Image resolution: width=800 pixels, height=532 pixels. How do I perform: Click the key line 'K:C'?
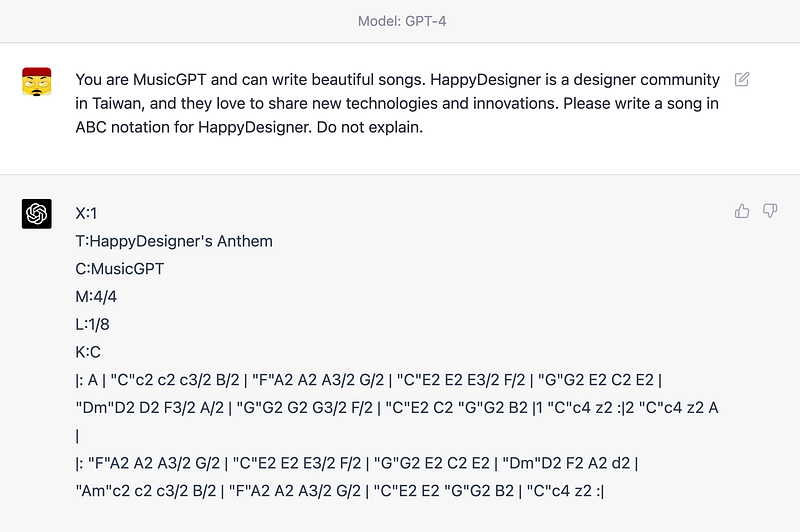point(88,352)
